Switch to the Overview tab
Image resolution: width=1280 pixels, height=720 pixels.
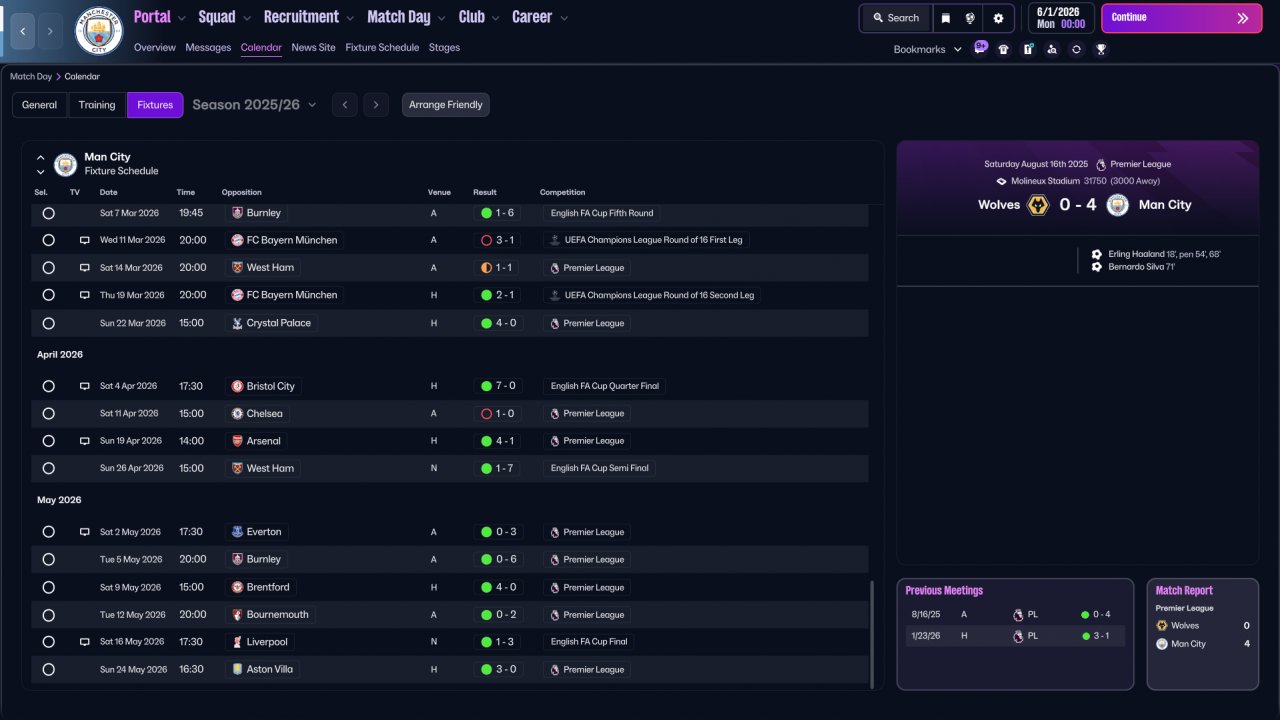coord(154,47)
